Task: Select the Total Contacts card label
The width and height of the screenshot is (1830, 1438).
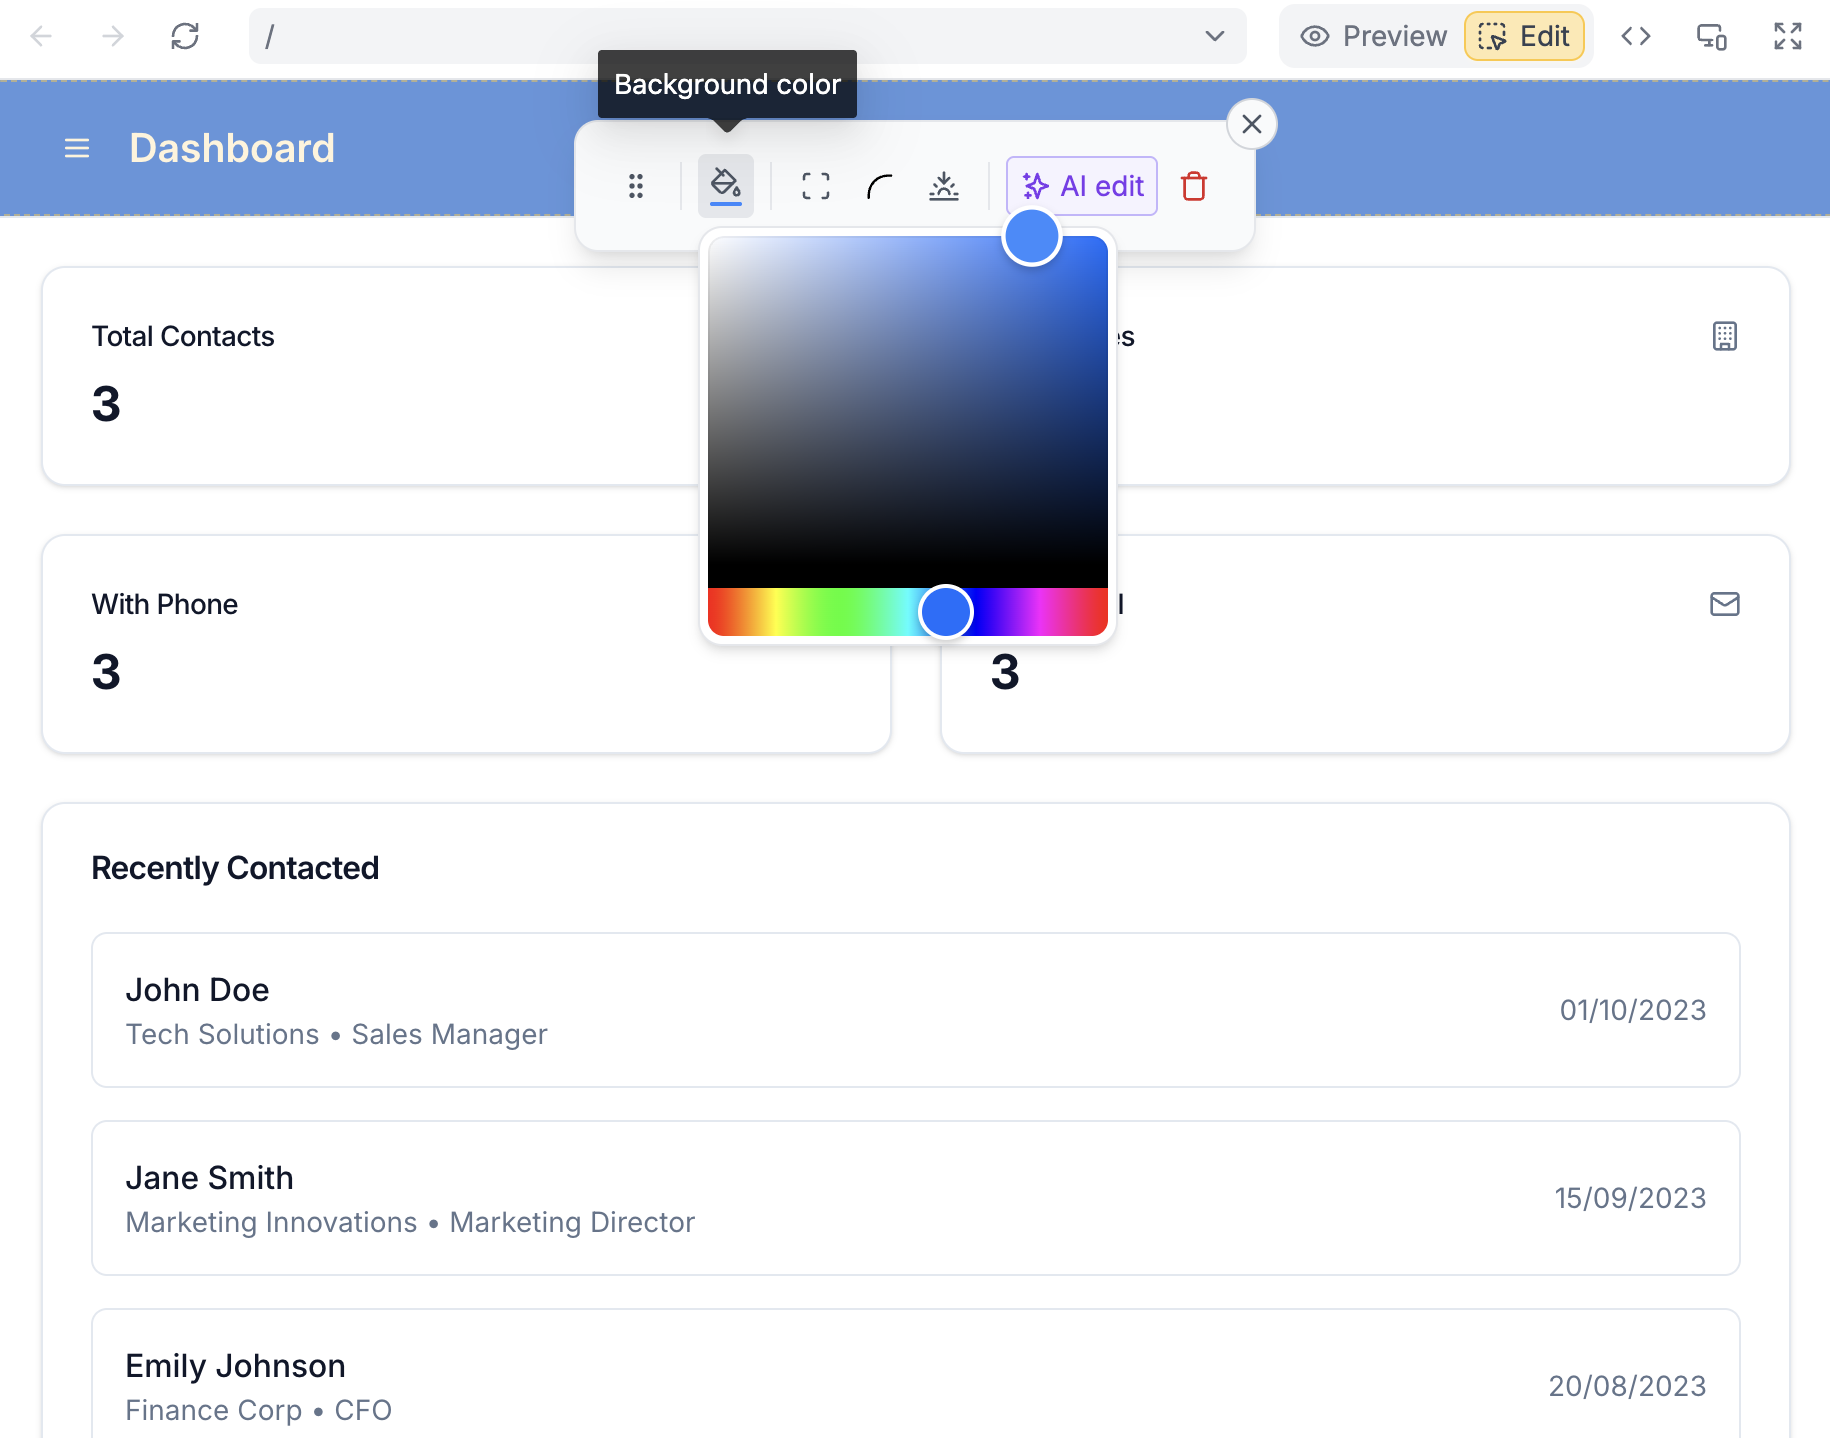Action: click(183, 336)
